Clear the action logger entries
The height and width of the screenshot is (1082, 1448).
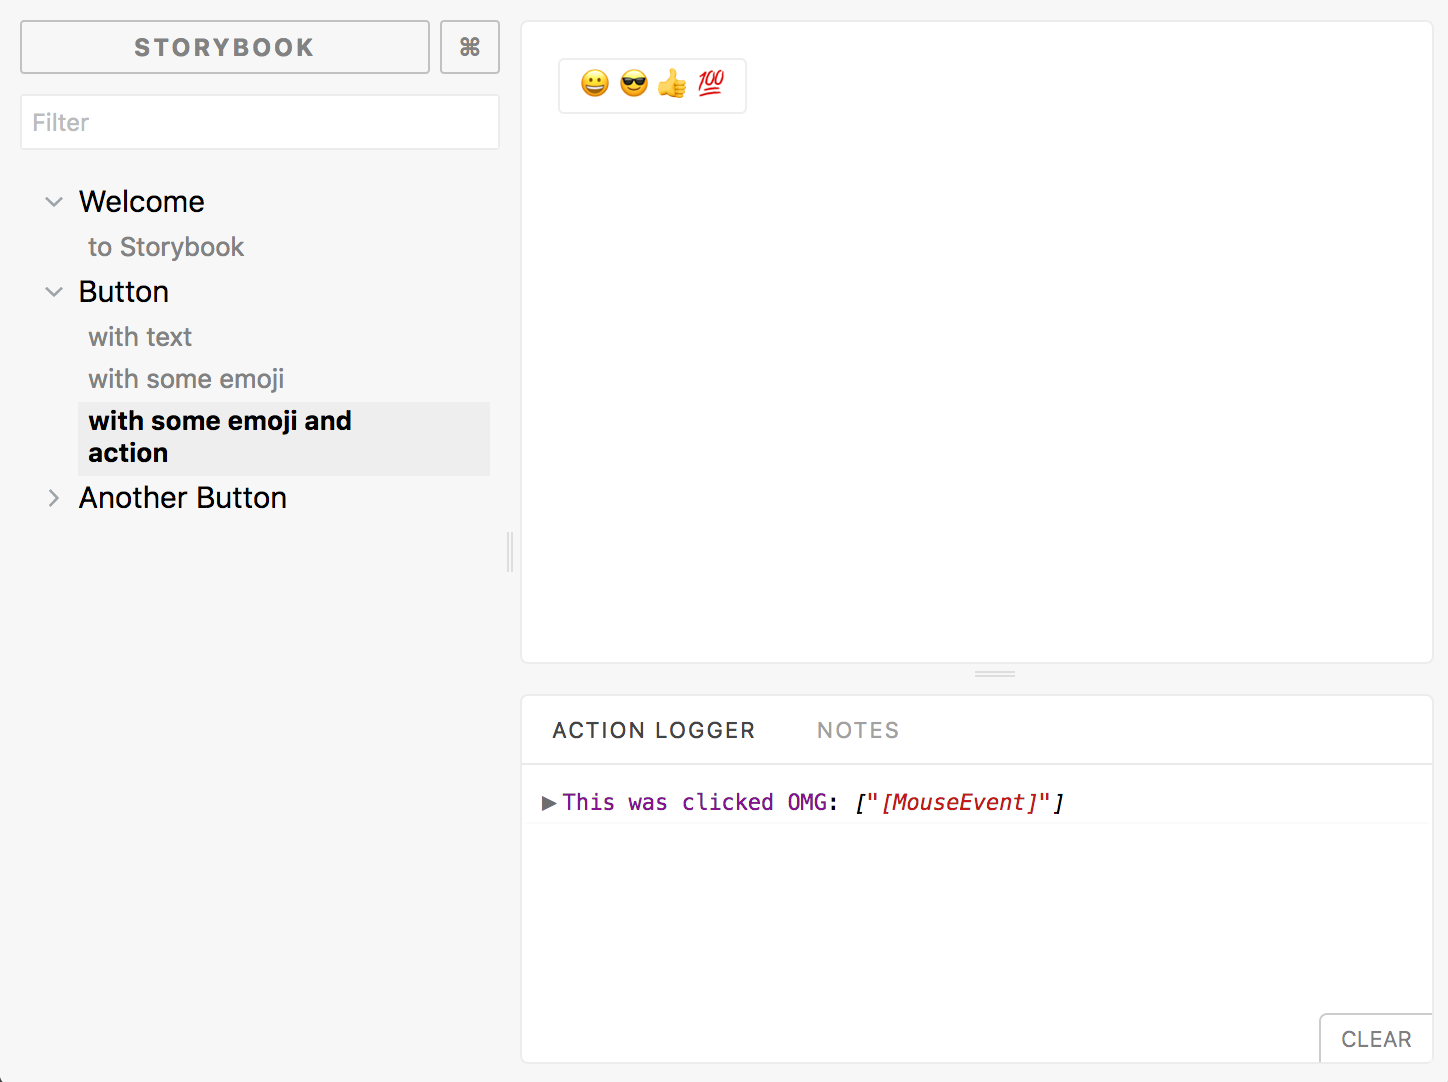(x=1376, y=1039)
